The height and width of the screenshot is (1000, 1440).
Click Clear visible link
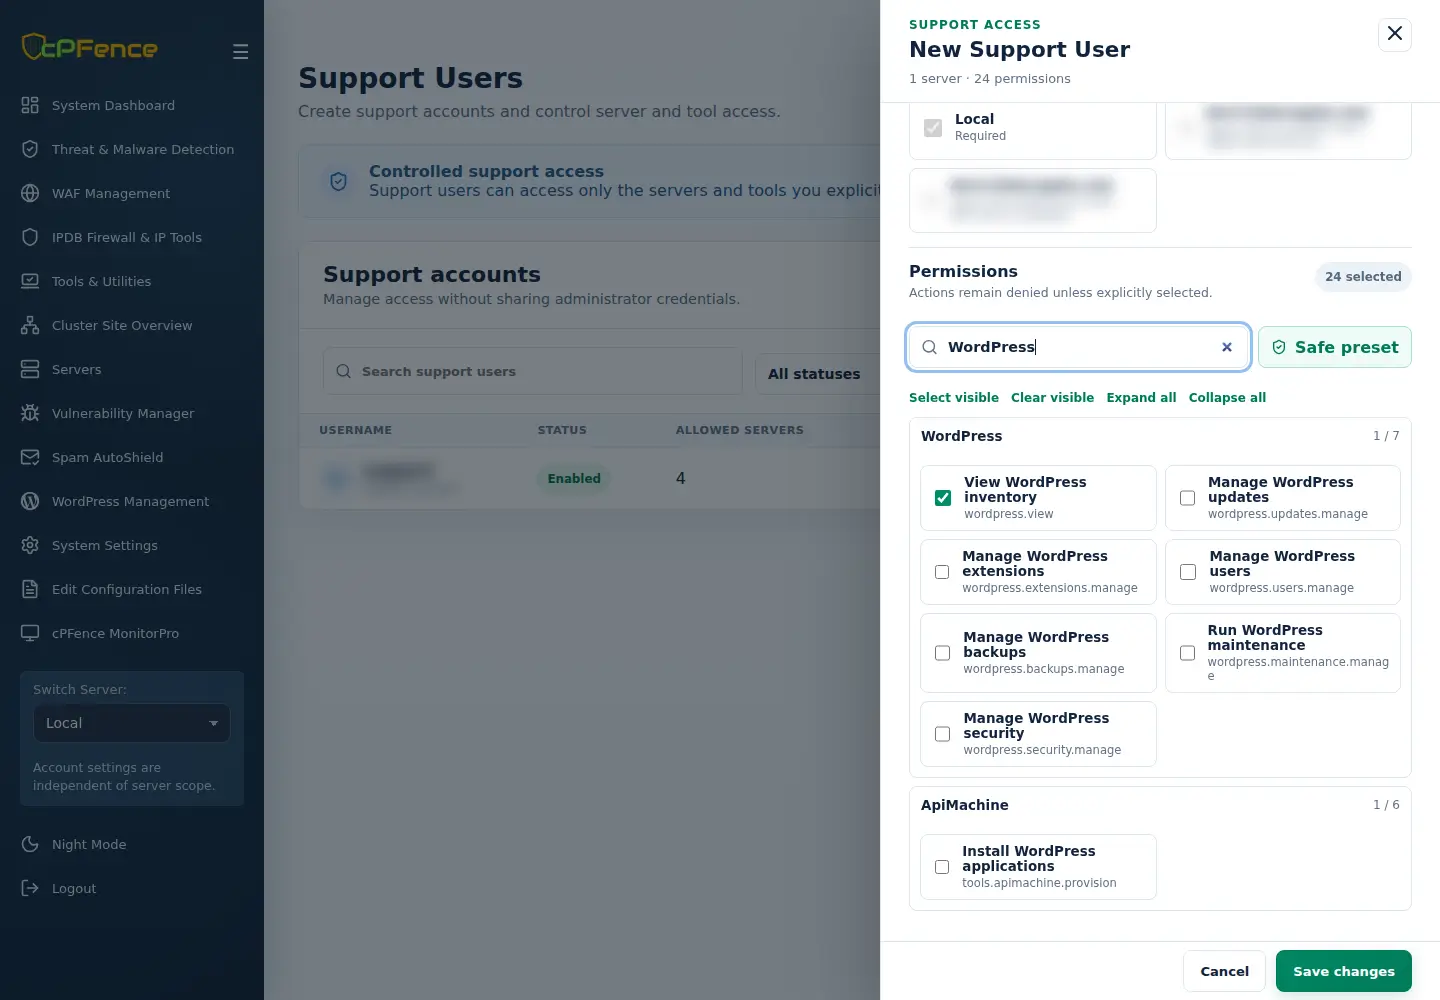tap(1052, 398)
